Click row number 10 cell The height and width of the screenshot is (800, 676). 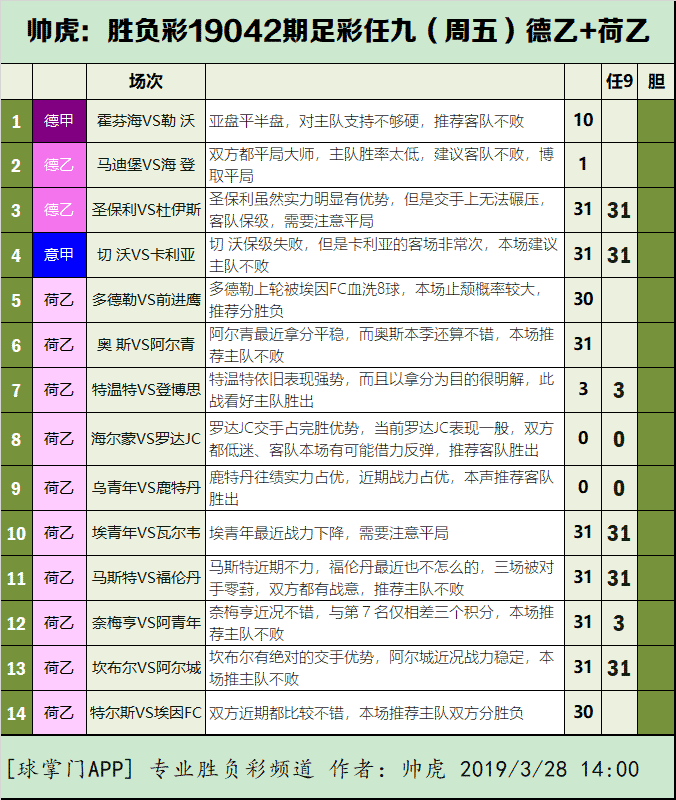16,533
